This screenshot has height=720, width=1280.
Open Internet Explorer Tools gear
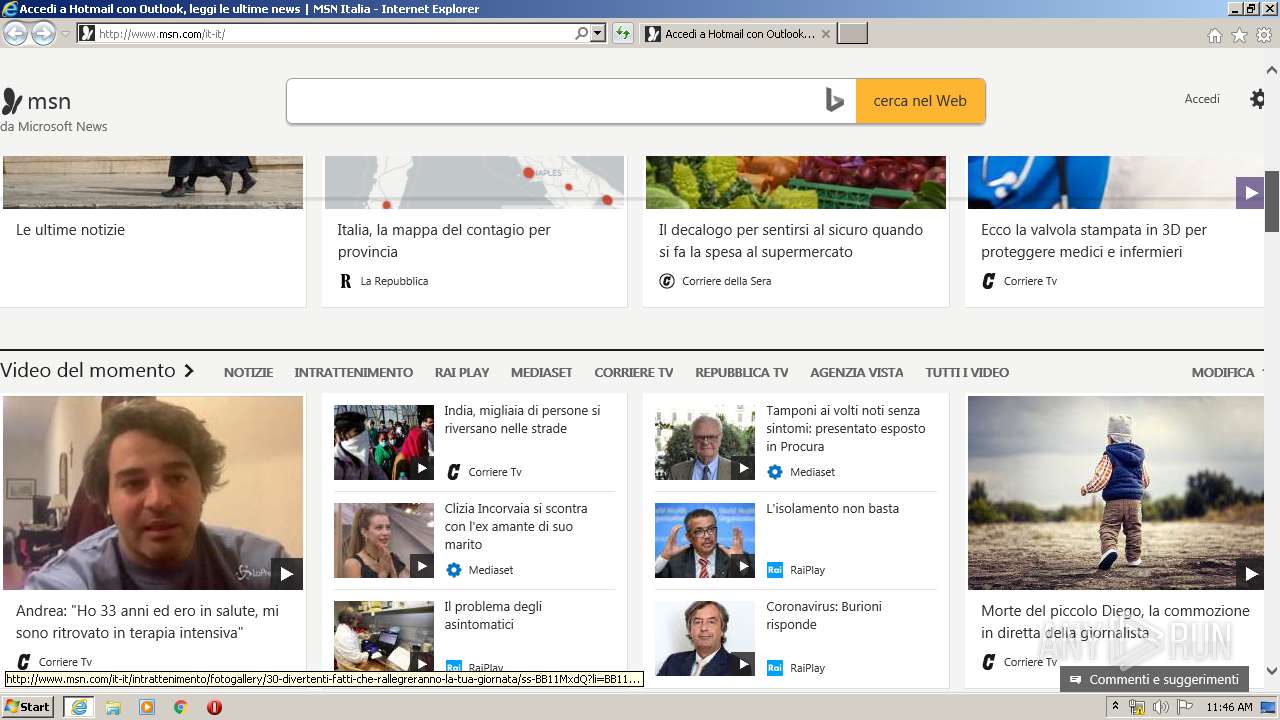tap(1264, 35)
